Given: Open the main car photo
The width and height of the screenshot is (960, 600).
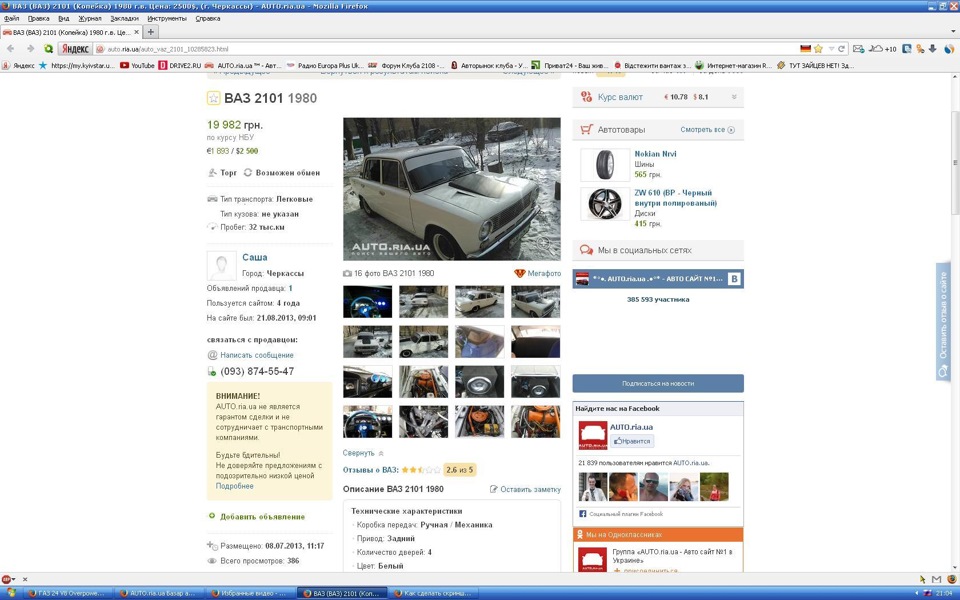Looking at the screenshot, I should pos(451,189).
